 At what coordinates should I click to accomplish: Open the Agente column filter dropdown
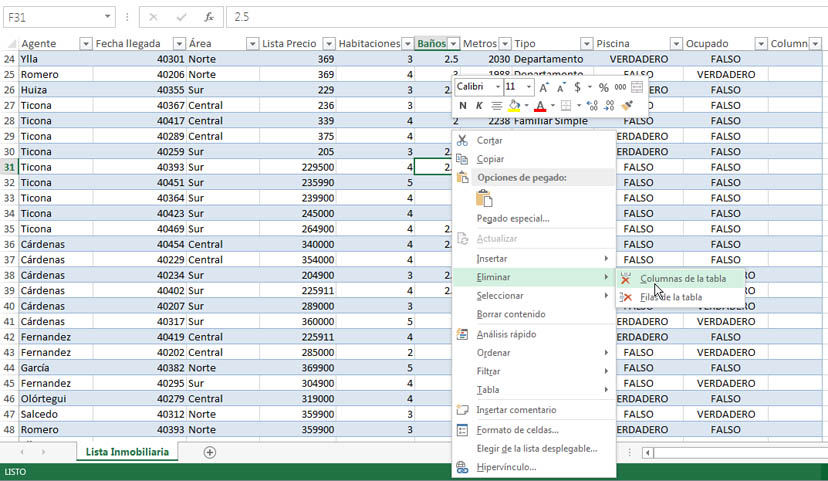pyautogui.click(x=85, y=44)
